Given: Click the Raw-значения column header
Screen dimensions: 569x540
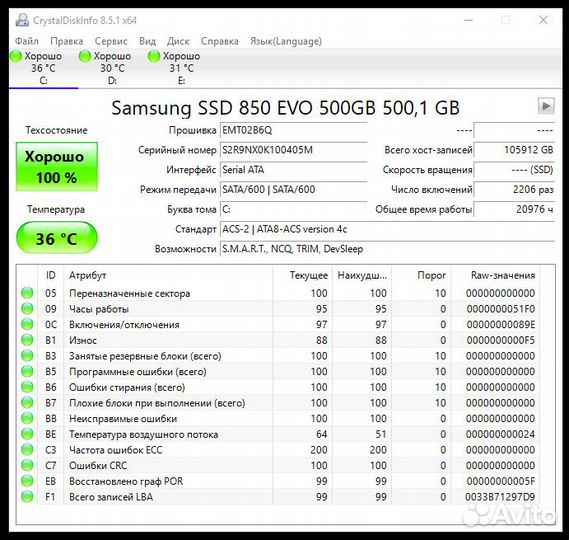Looking at the screenshot, I should 495,275.
